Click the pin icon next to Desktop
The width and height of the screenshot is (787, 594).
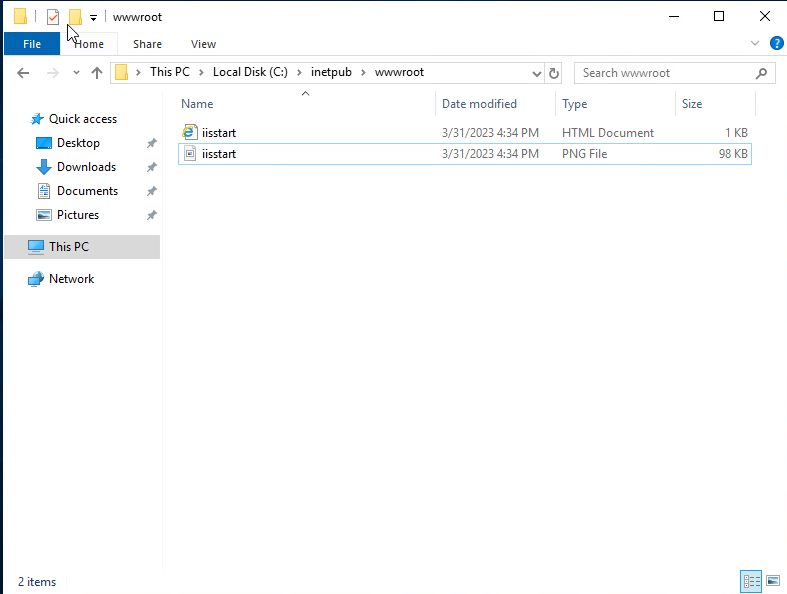click(152, 144)
